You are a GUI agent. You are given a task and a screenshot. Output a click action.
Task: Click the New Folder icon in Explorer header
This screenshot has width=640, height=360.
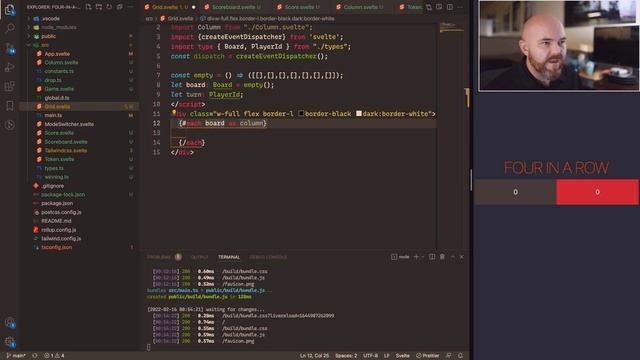(x=99, y=7)
